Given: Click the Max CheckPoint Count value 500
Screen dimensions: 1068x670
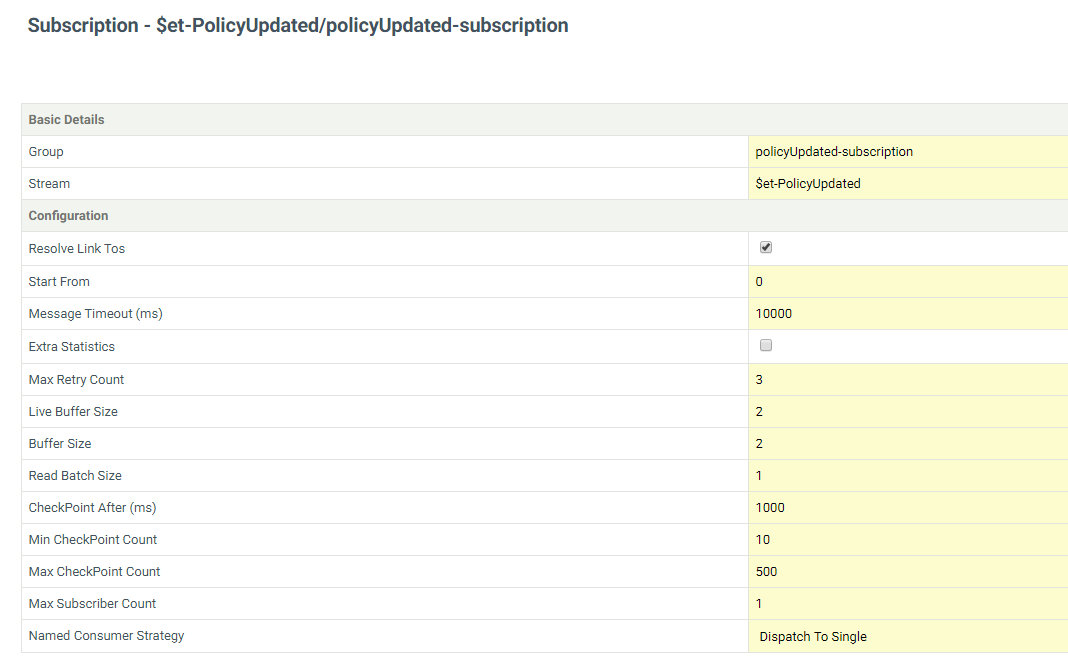Looking at the screenshot, I should coord(768,571).
